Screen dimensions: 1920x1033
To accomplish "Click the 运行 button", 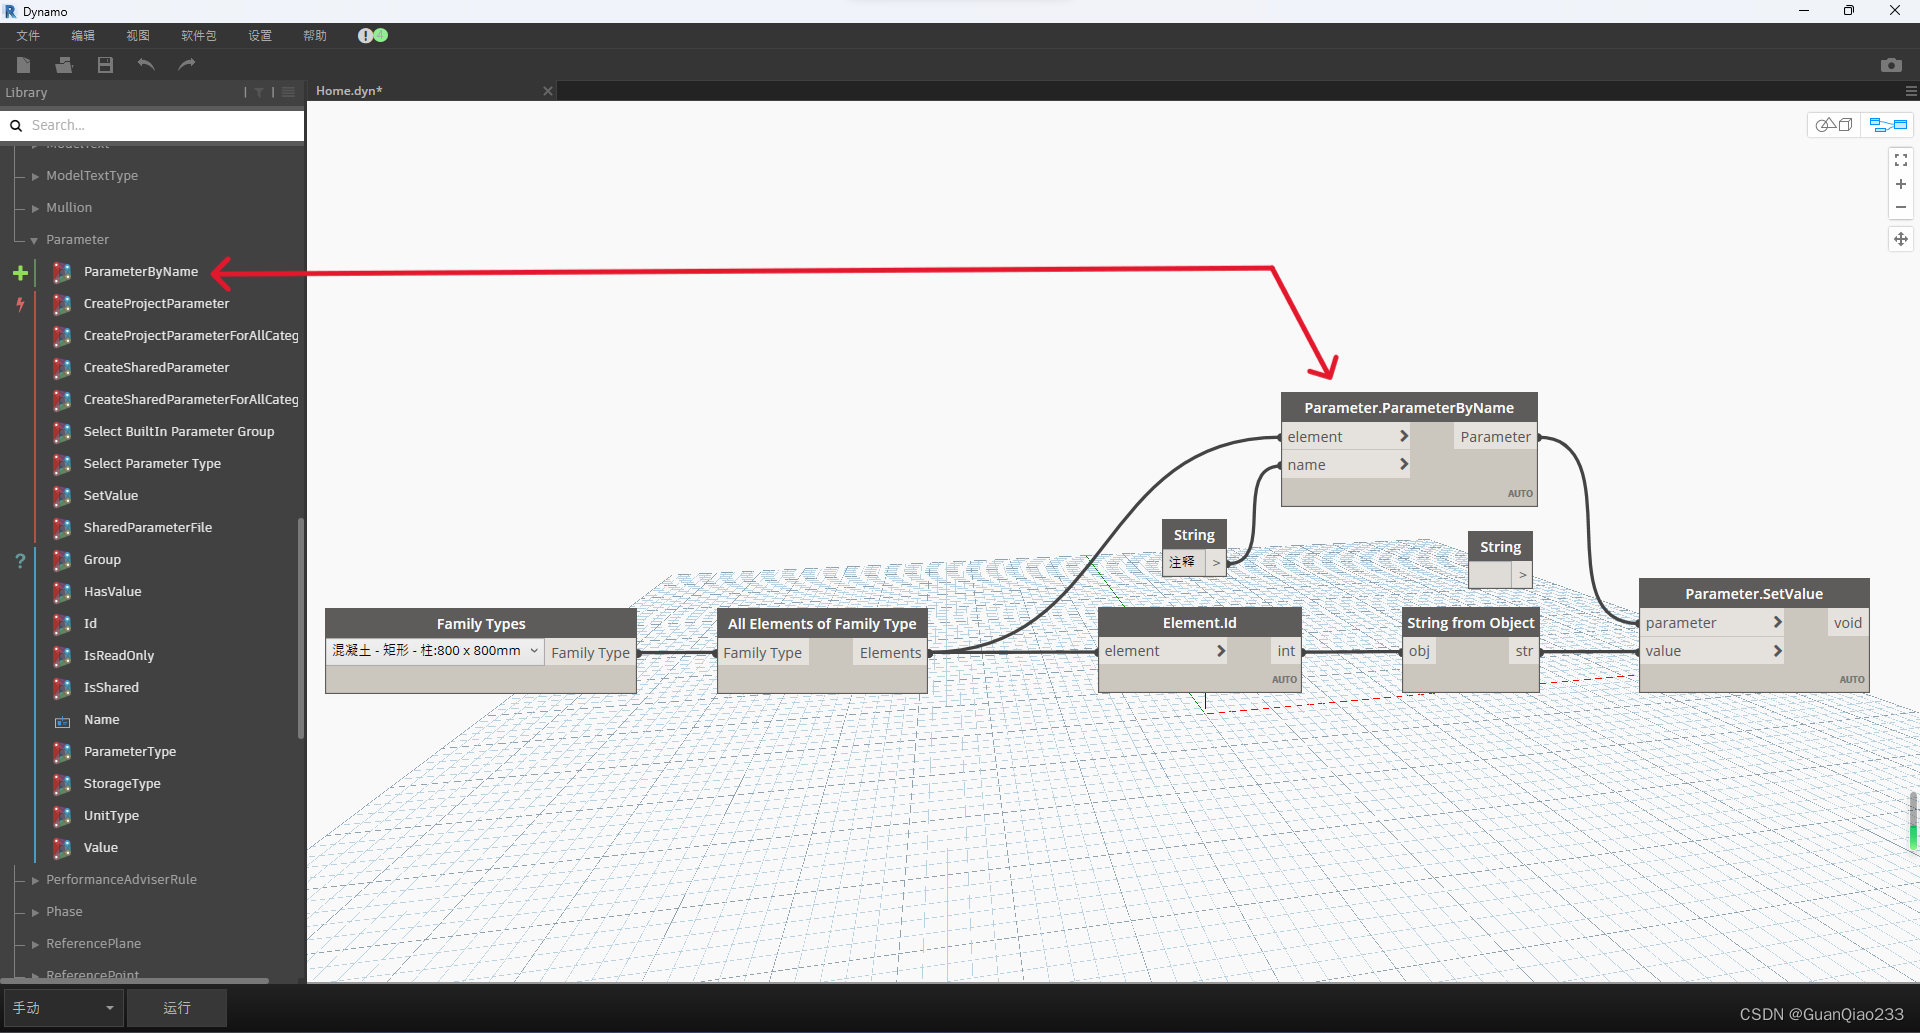I will 176,1007.
